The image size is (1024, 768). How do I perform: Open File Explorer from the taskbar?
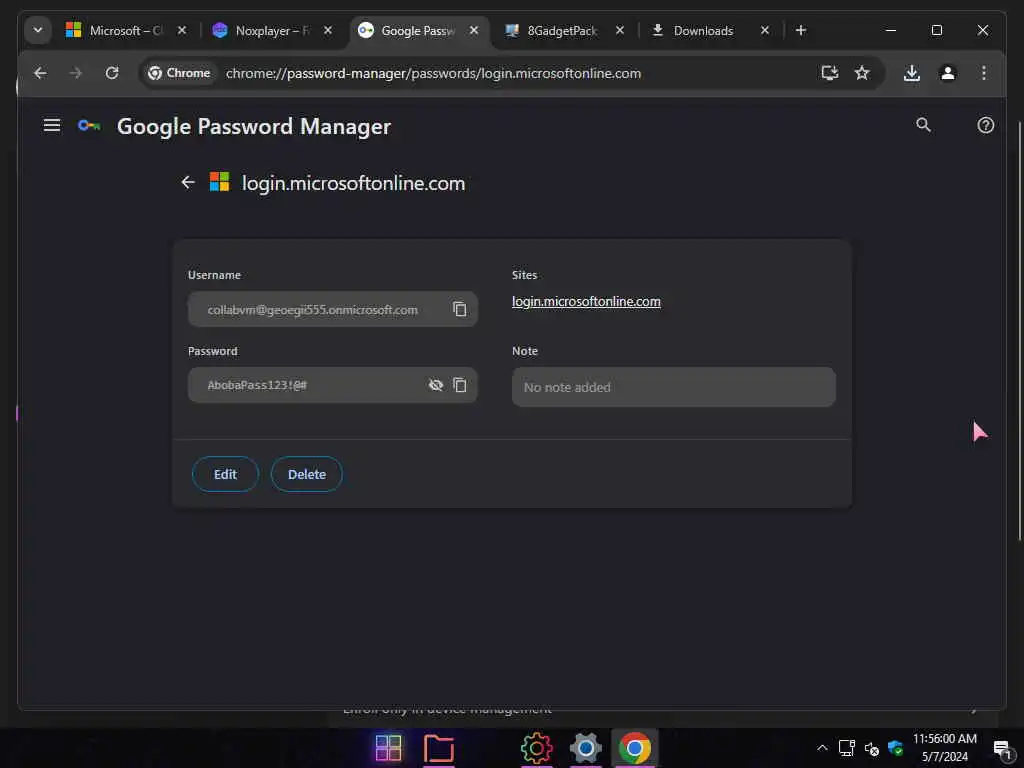[x=438, y=748]
